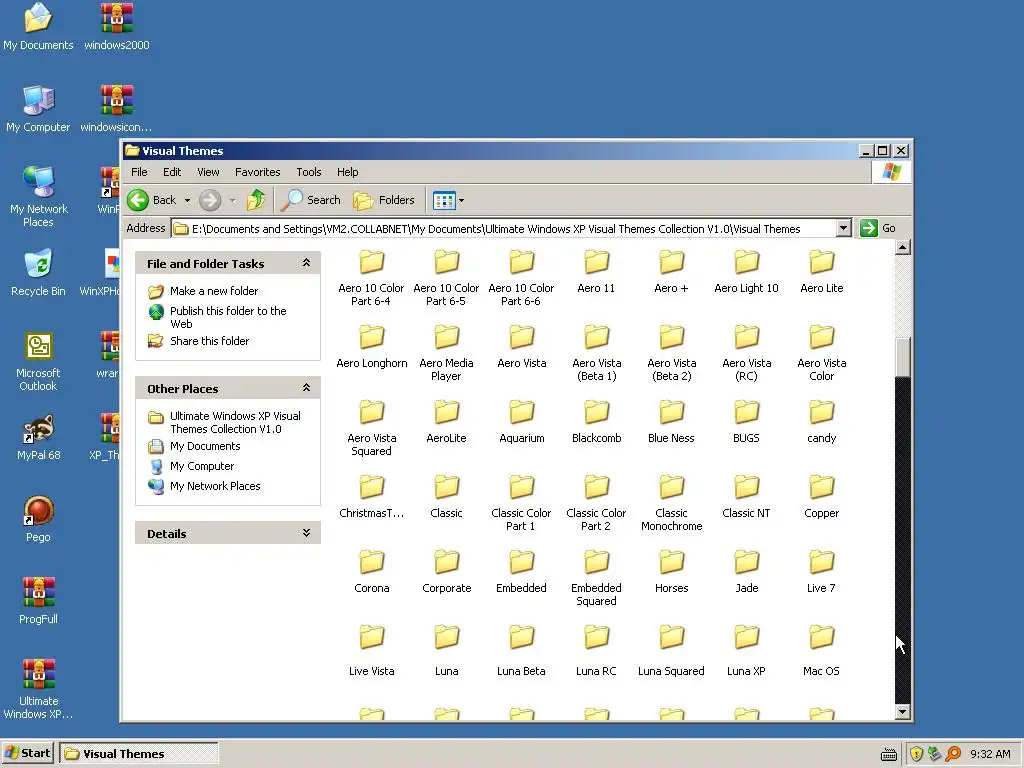Image resolution: width=1024 pixels, height=768 pixels.
Task: Select the Classic NT folder
Action: [x=746, y=498]
